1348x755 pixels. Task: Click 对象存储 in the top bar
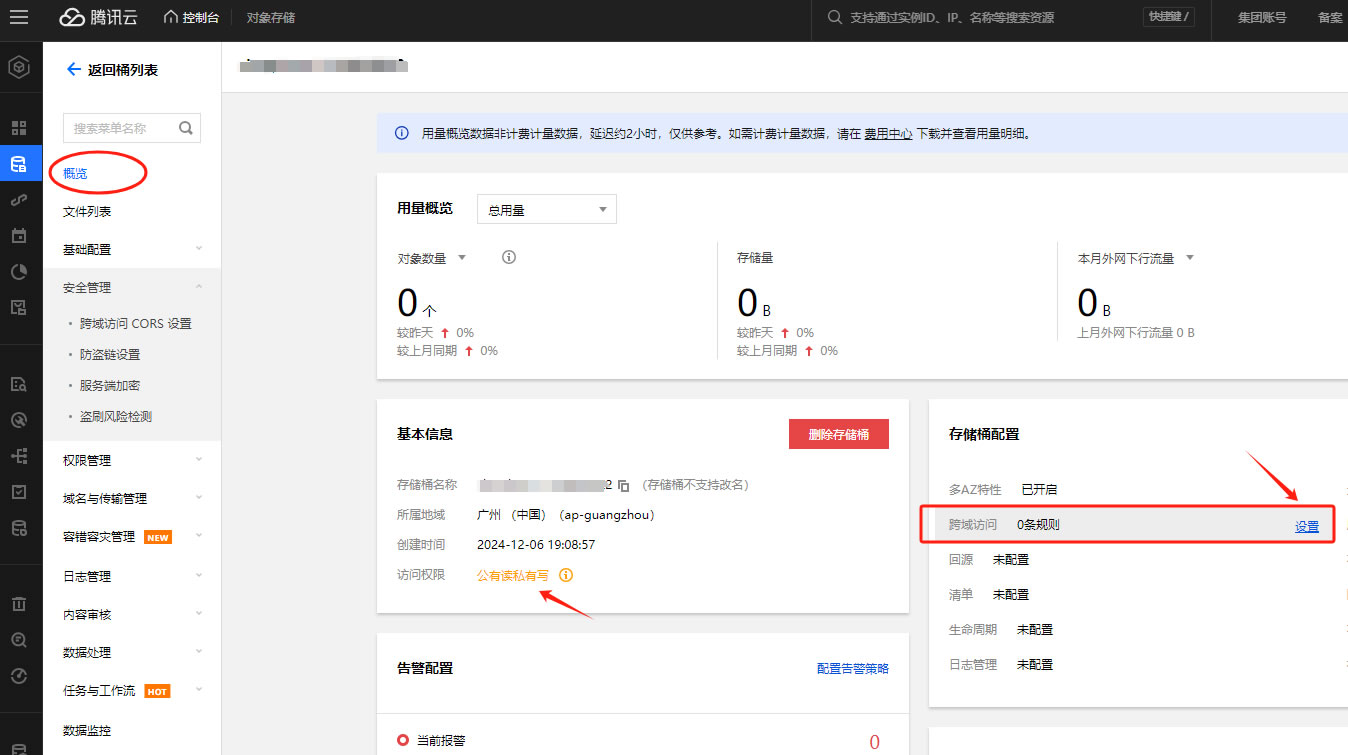[270, 17]
